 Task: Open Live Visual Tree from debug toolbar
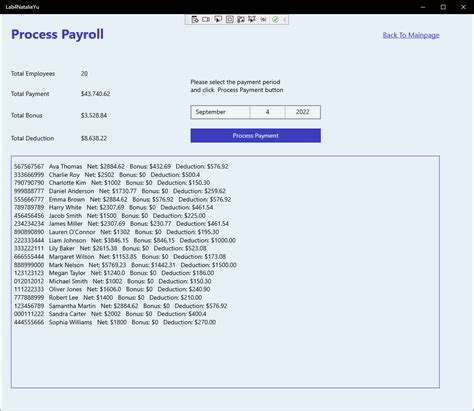(x=195, y=20)
